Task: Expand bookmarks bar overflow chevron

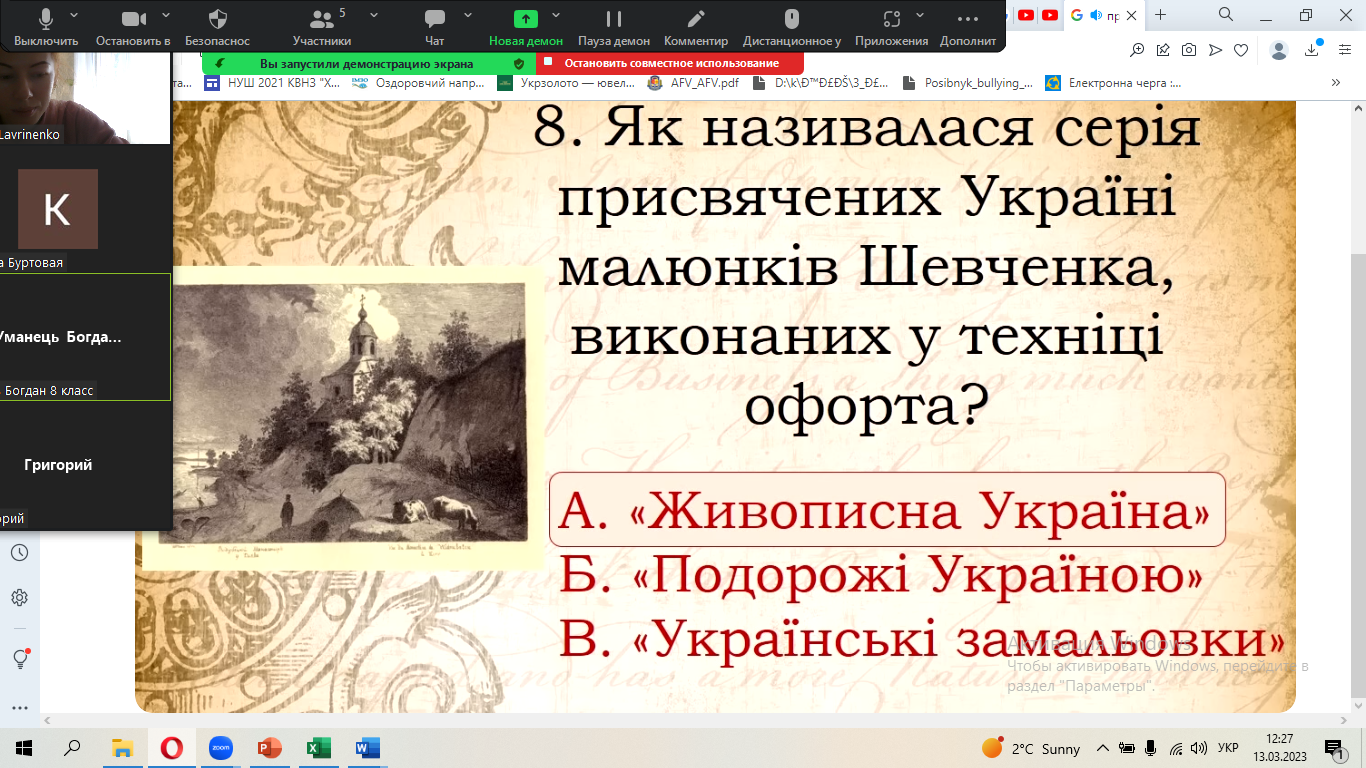Action: tap(1335, 83)
